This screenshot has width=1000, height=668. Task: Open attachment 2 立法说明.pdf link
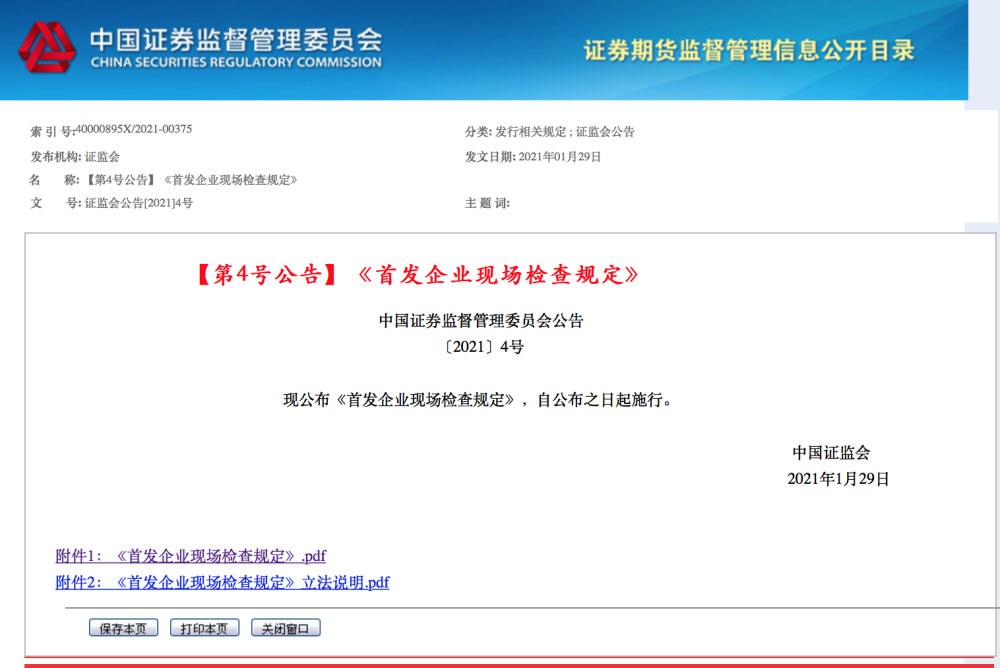point(222,582)
